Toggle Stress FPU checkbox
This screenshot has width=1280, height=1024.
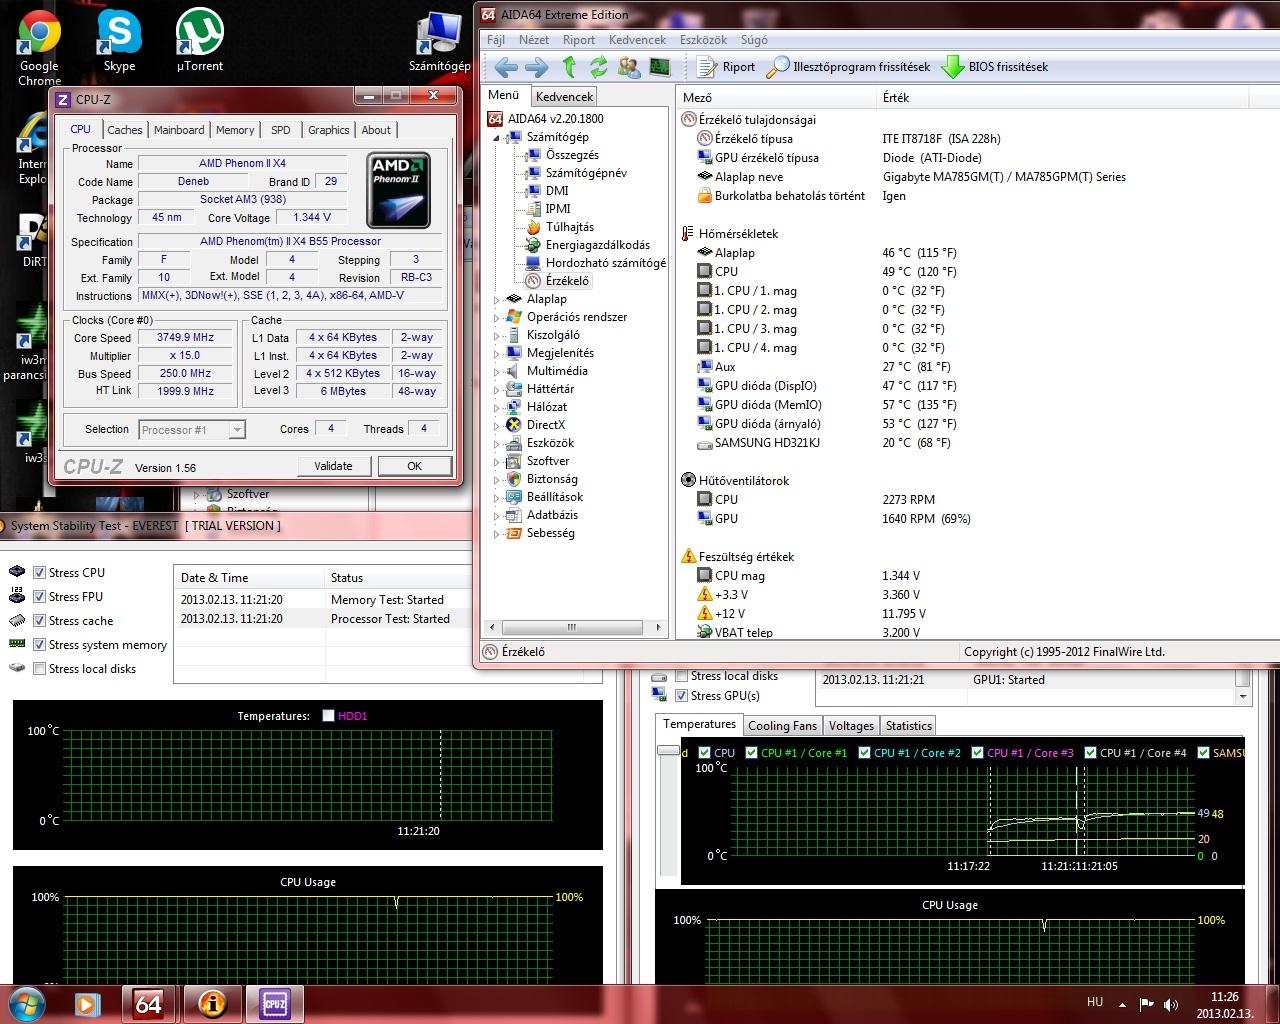[40, 597]
